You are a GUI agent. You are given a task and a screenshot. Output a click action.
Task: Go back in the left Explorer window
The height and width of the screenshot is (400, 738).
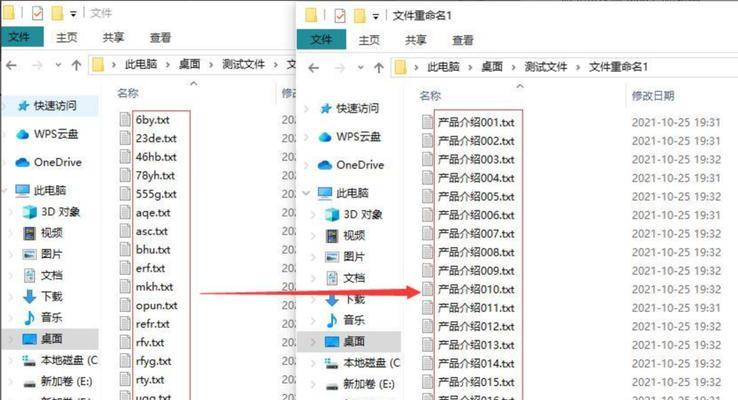tap(11, 65)
